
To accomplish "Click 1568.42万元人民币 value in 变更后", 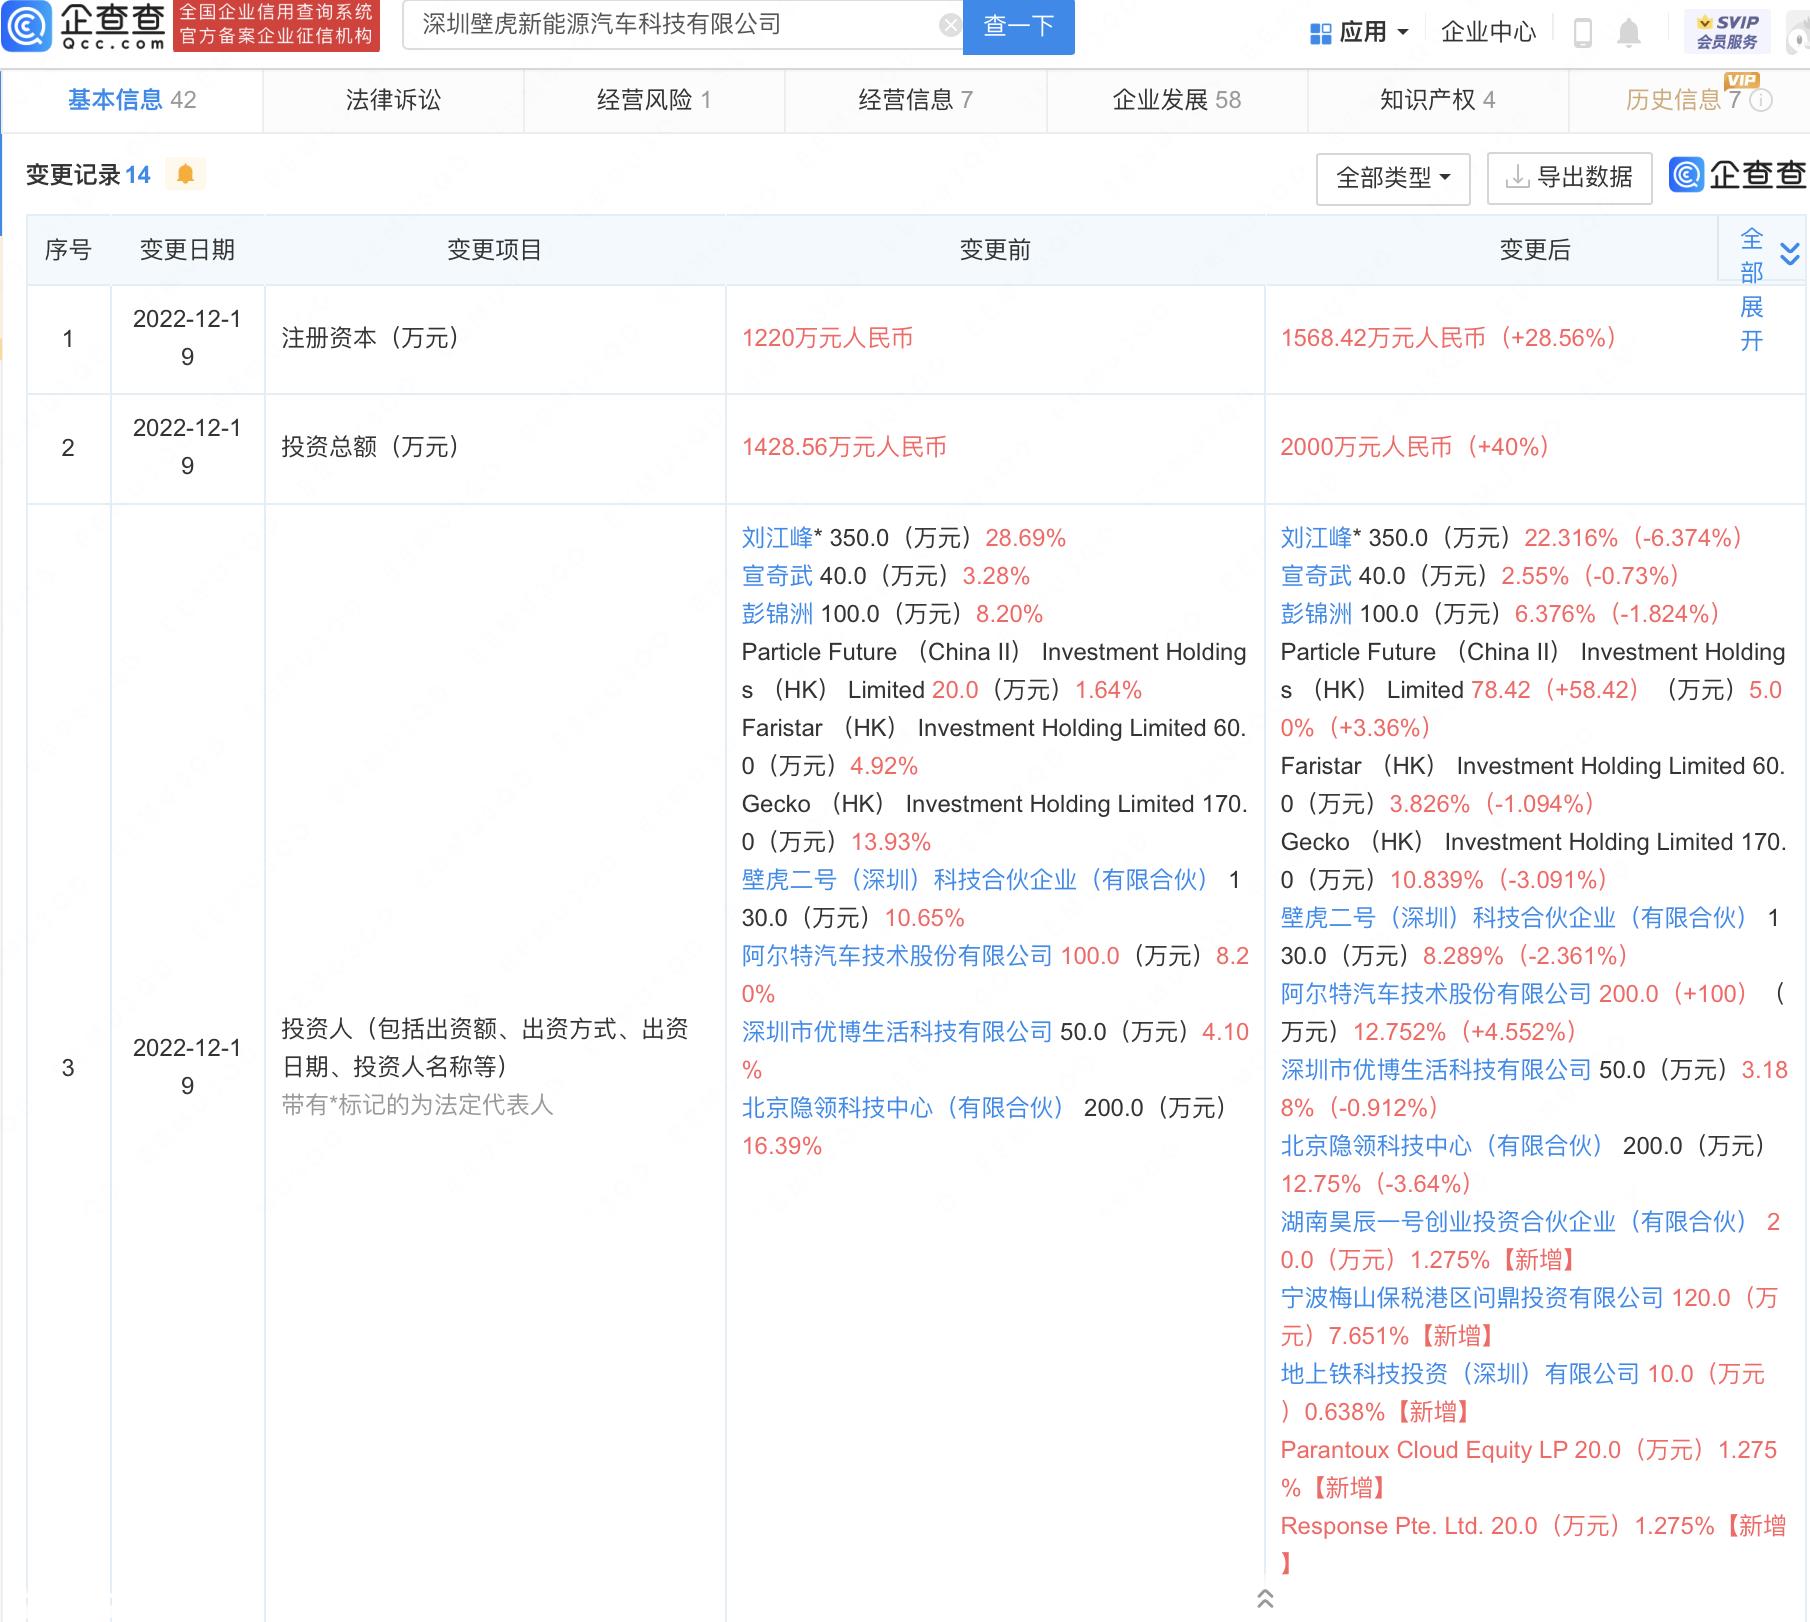I will (x=1449, y=338).
